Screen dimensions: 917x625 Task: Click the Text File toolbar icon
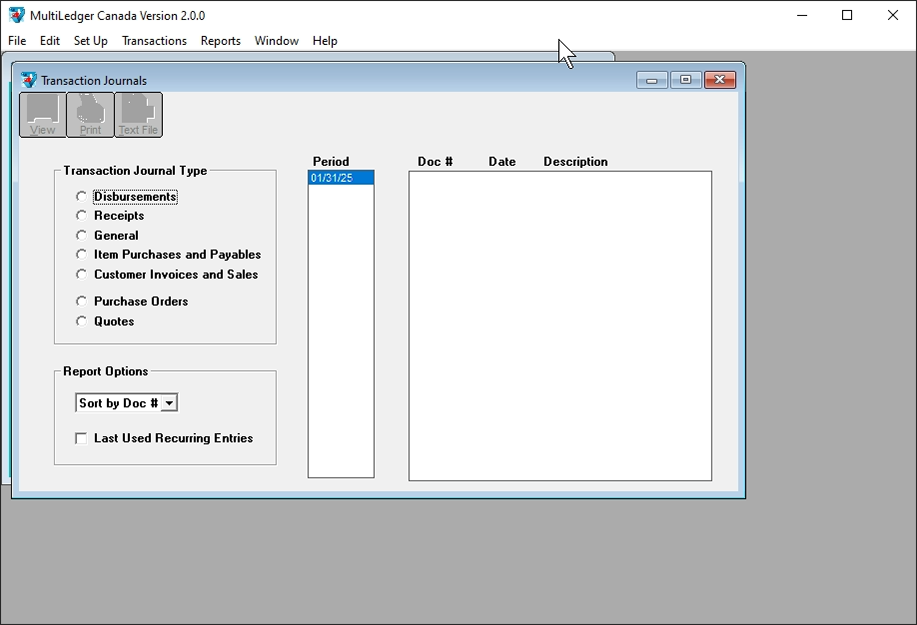(x=138, y=115)
